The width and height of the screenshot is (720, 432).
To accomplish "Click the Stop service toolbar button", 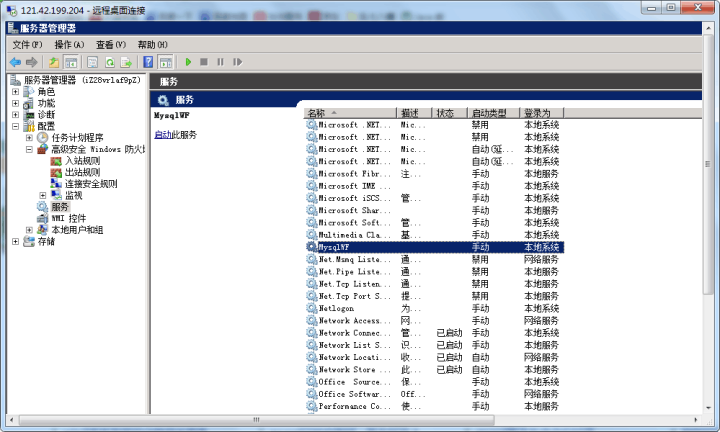I will (204, 62).
